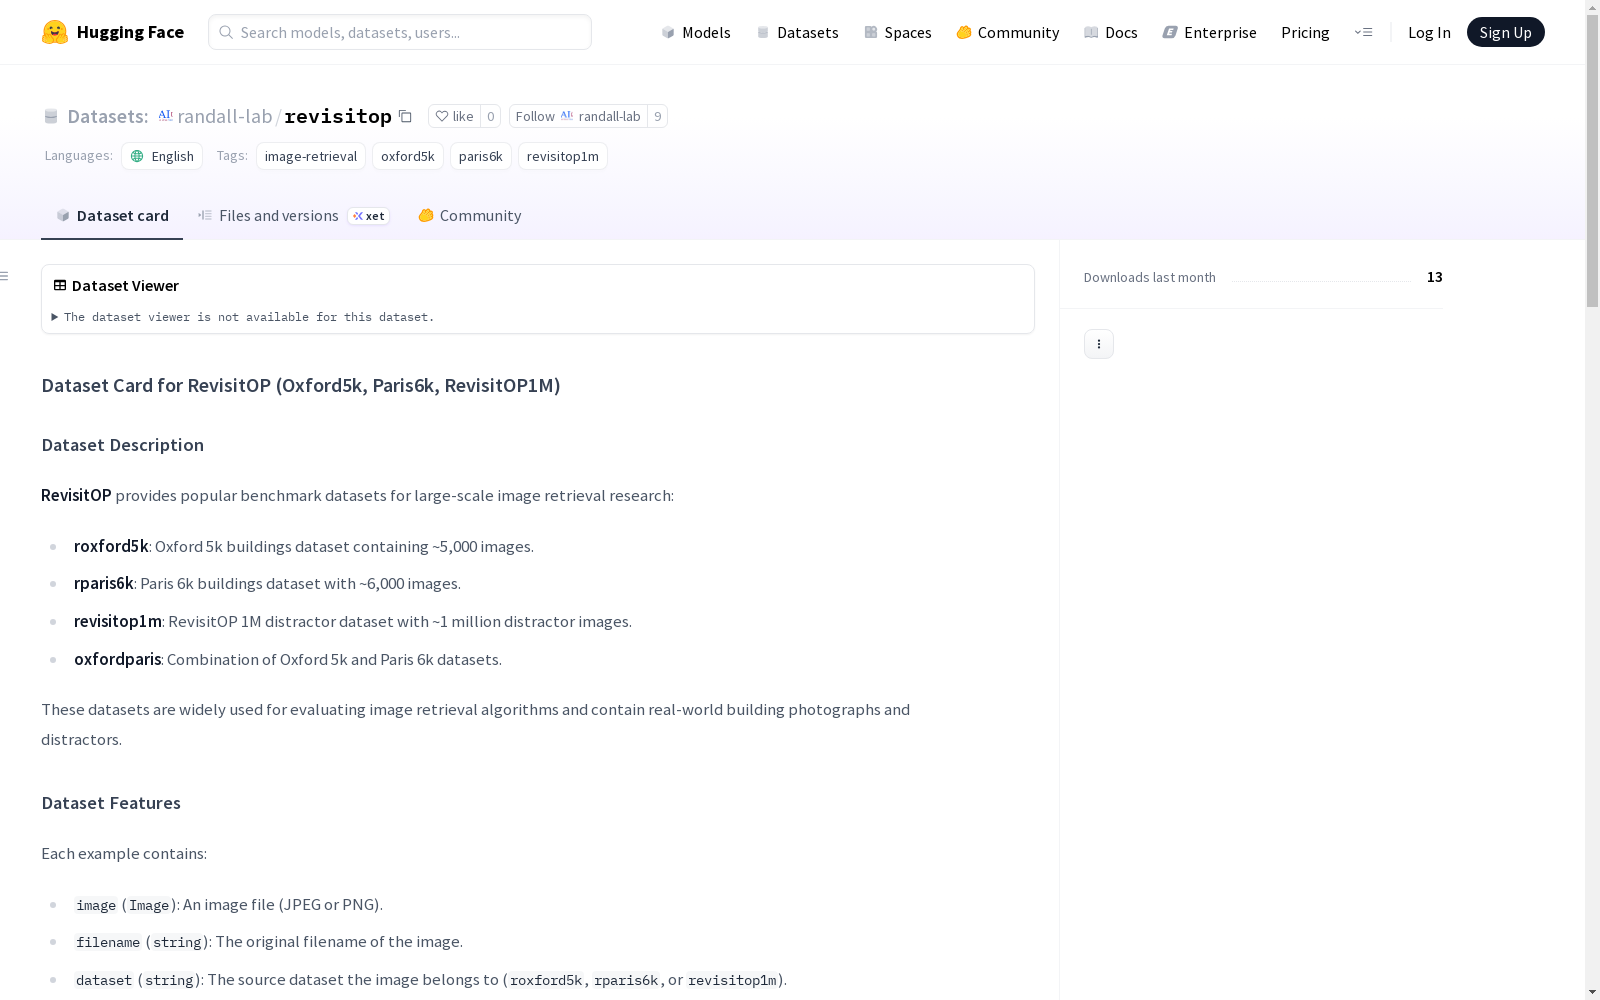Click the Dataset Description heading
The image size is (1600, 1000).
click(x=123, y=445)
